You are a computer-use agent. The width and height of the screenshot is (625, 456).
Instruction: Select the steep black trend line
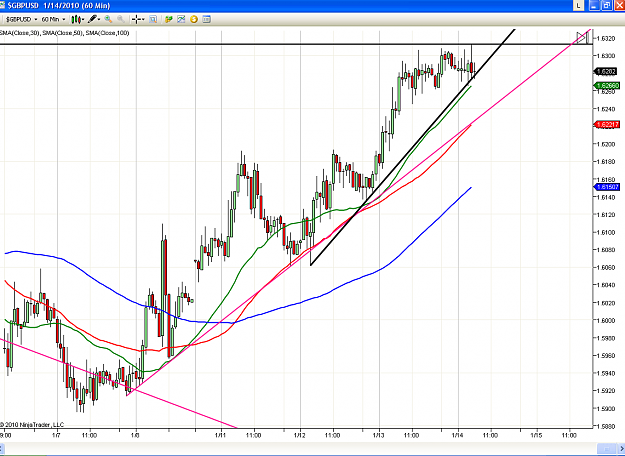[413, 147]
